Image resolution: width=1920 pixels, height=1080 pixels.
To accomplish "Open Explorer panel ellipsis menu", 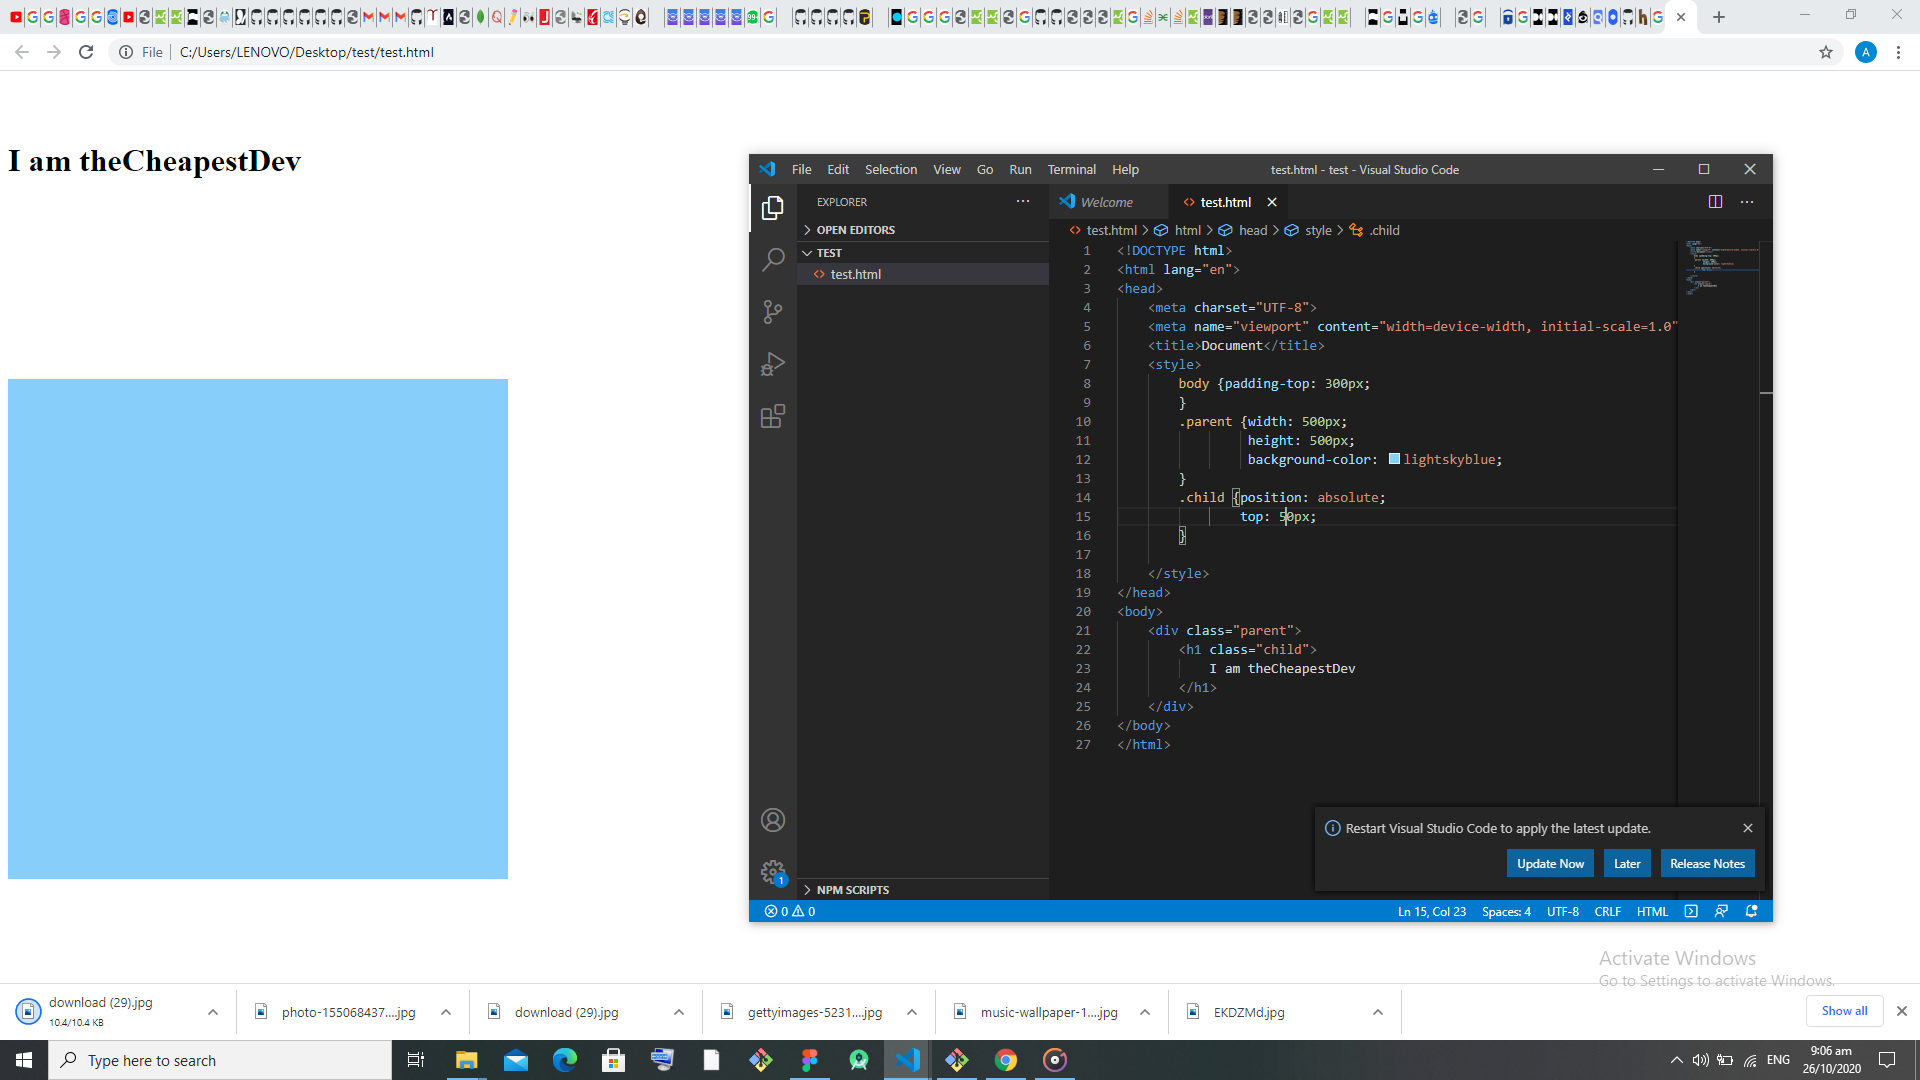I will (1022, 202).
